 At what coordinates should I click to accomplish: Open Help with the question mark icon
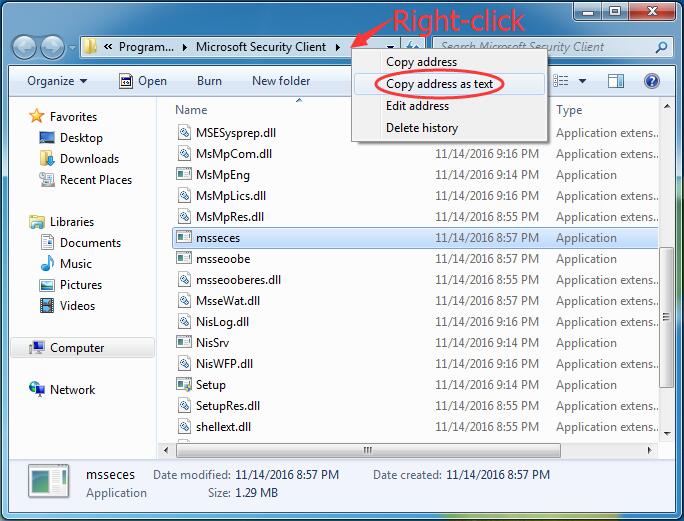pyautogui.click(x=652, y=81)
